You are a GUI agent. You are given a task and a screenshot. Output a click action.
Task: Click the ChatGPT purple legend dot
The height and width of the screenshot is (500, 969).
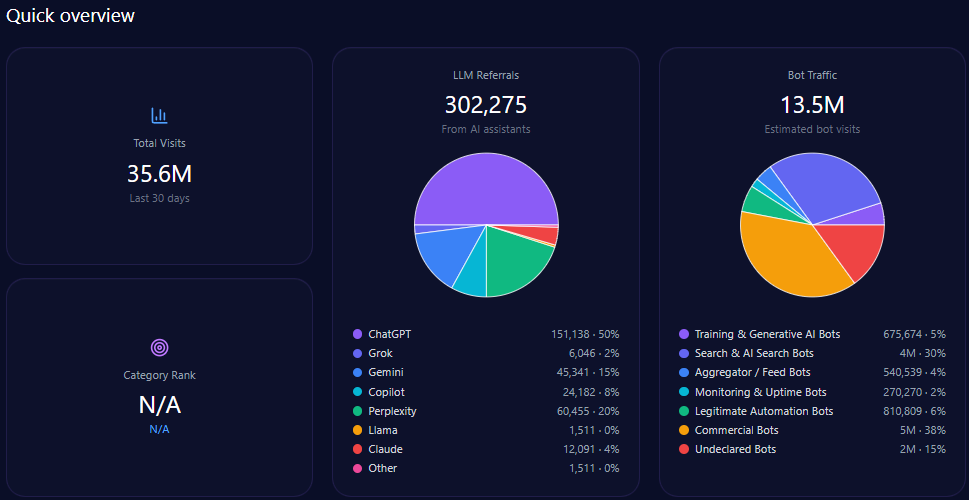coord(357,334)
